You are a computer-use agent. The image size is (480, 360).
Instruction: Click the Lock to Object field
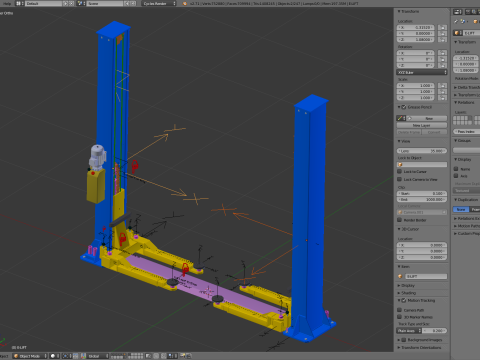tap(422, 165)
